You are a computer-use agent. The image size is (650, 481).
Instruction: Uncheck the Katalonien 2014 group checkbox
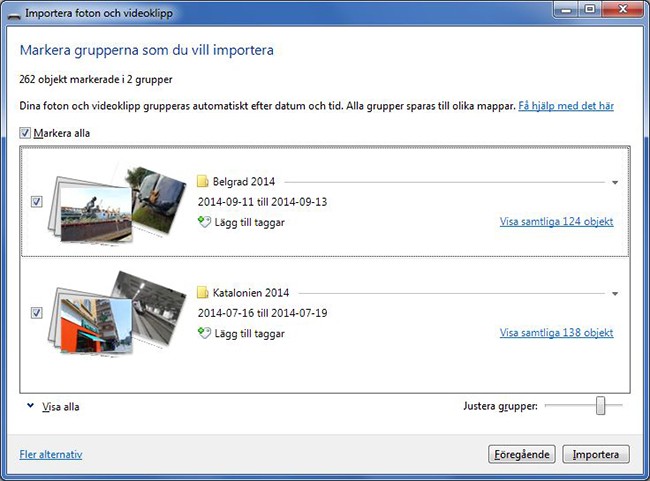[37, 313]
